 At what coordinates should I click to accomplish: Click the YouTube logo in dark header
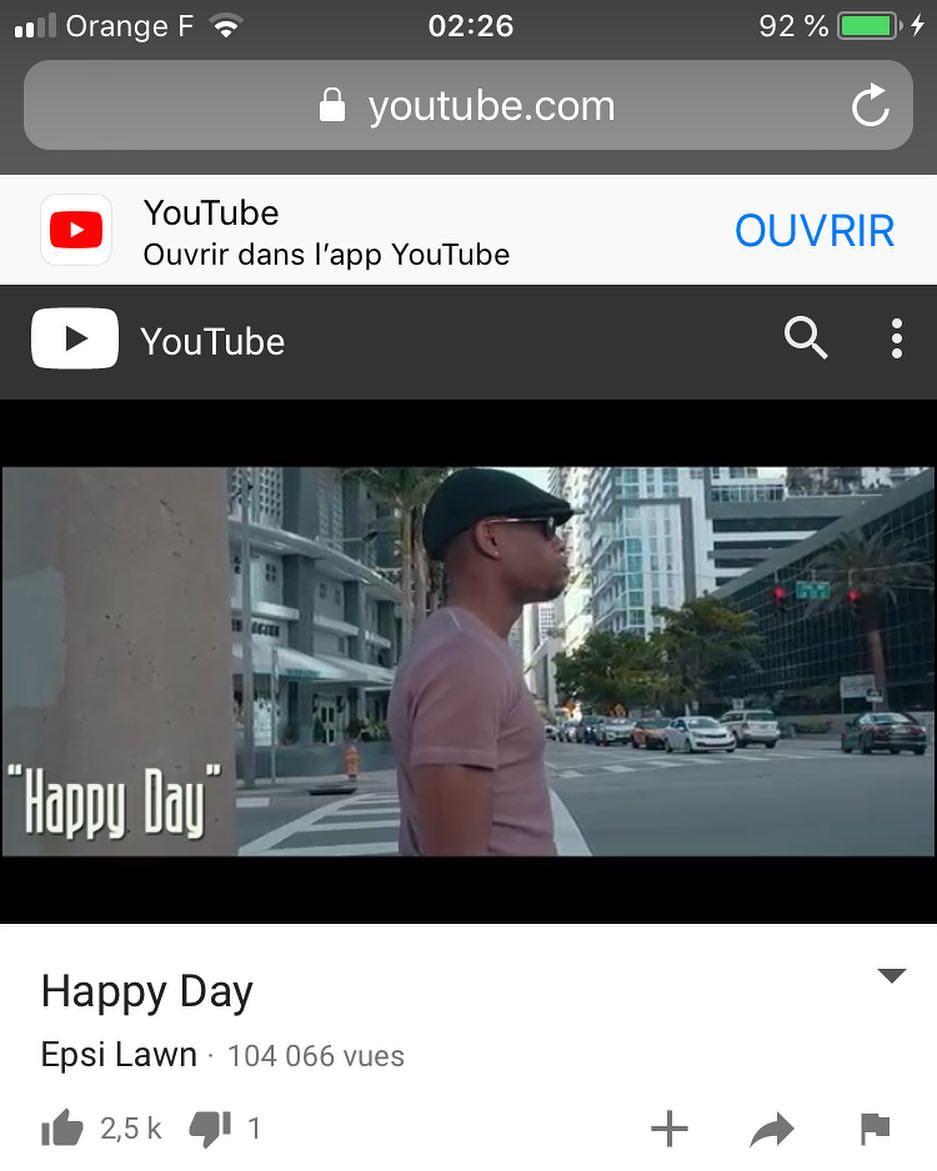tap(75, 338)
